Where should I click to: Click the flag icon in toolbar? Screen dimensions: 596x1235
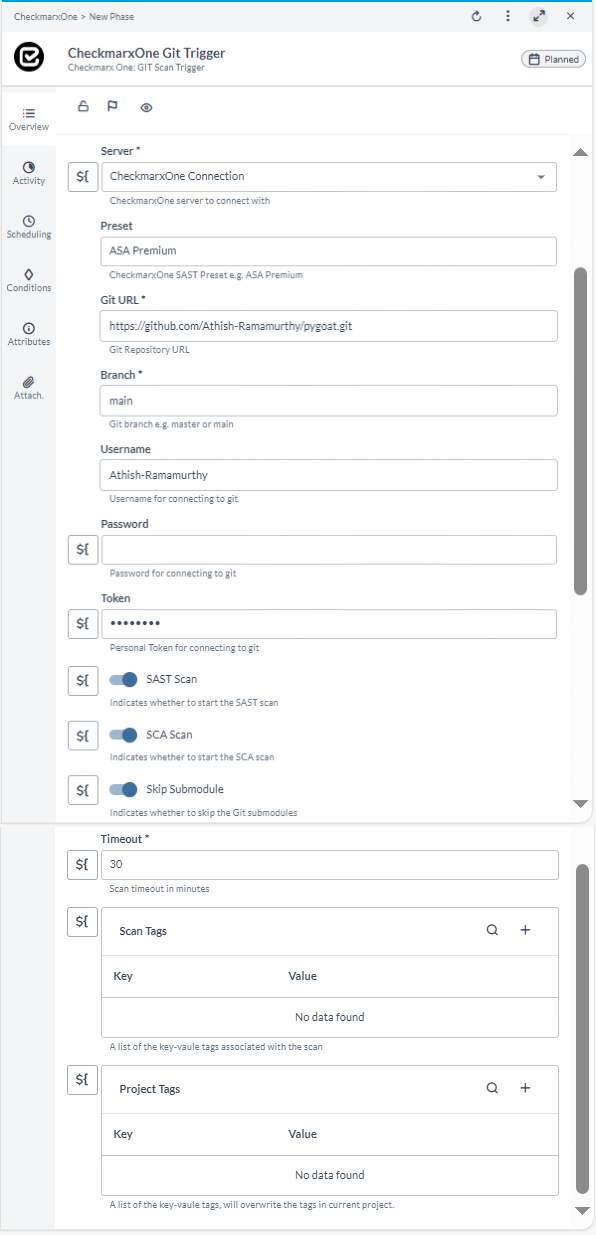[x=112, y=106]
